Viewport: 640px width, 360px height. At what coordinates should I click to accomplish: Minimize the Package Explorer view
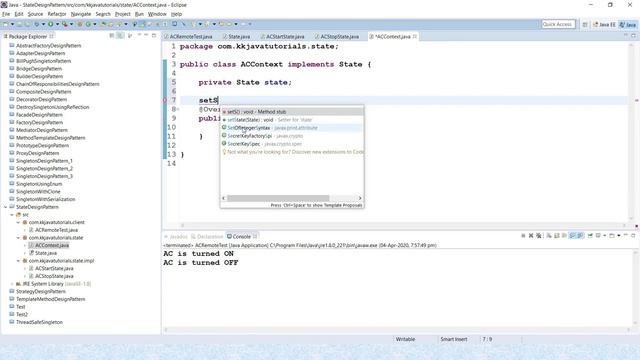pos(146,36)
